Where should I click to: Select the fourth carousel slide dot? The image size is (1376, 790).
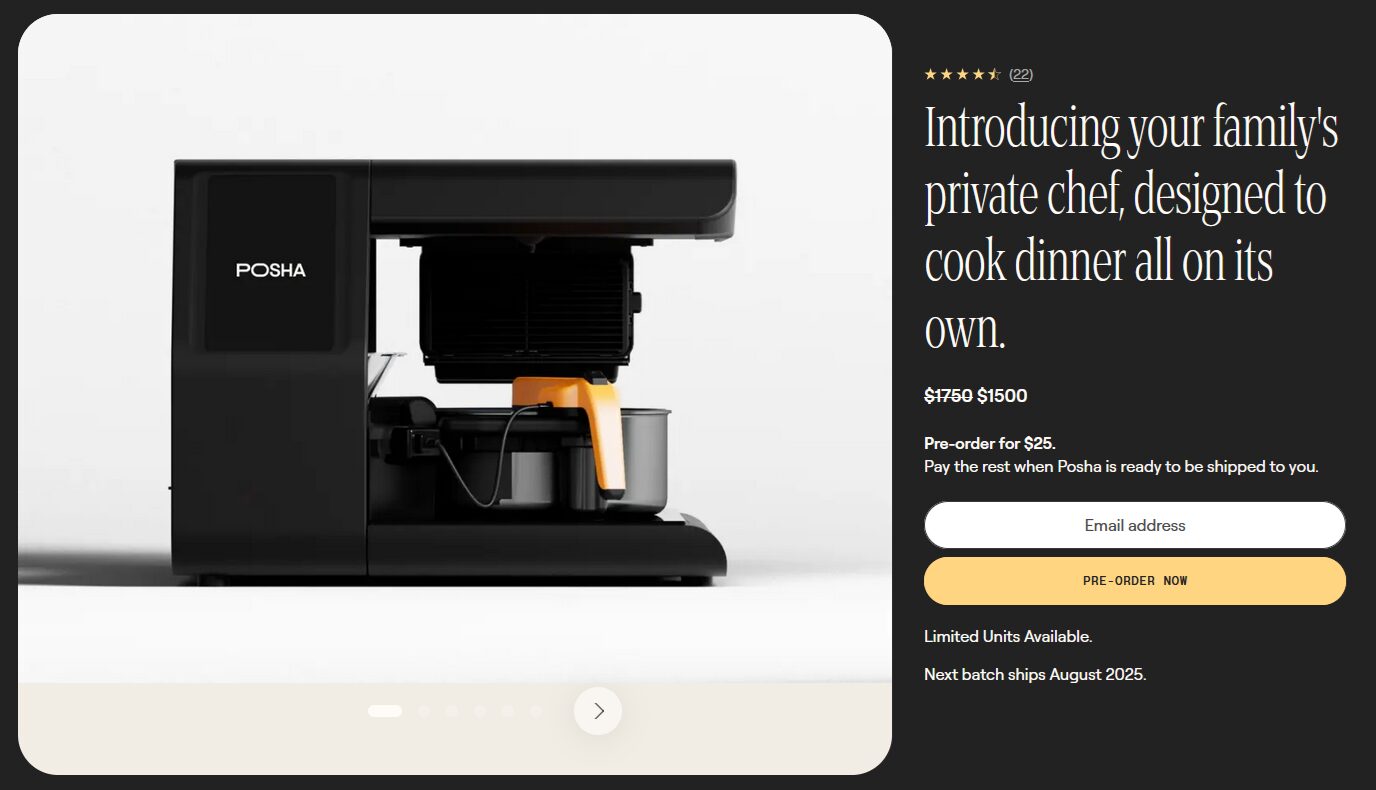(480, 711)
